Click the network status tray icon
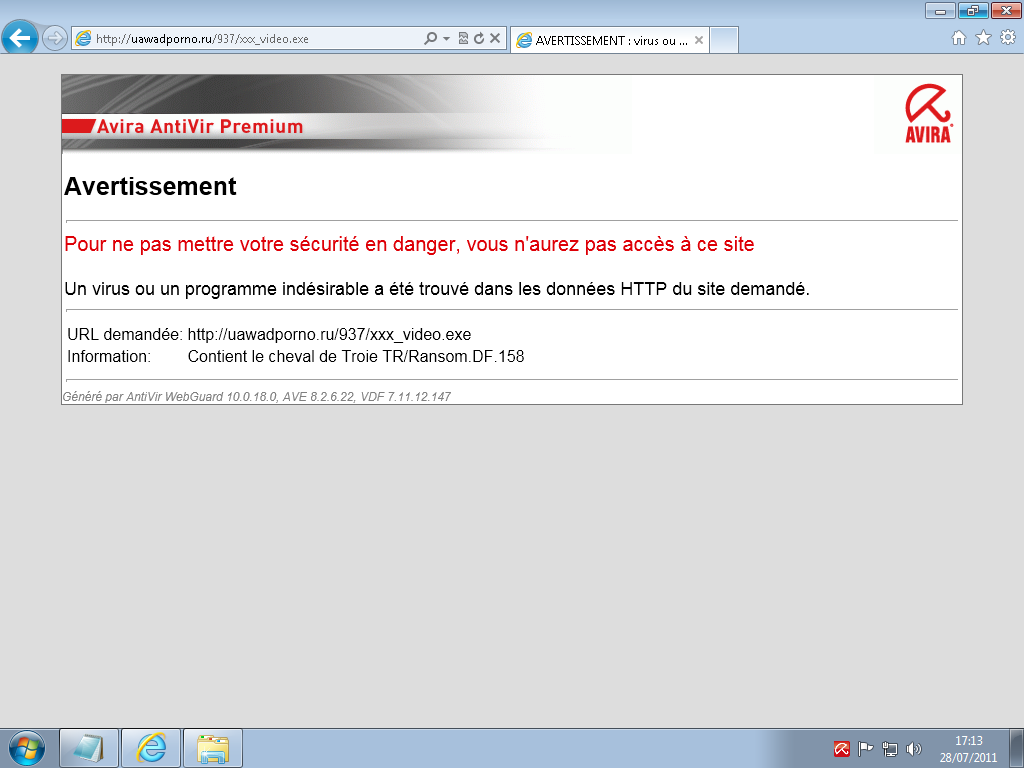 [x=889, y=748]
